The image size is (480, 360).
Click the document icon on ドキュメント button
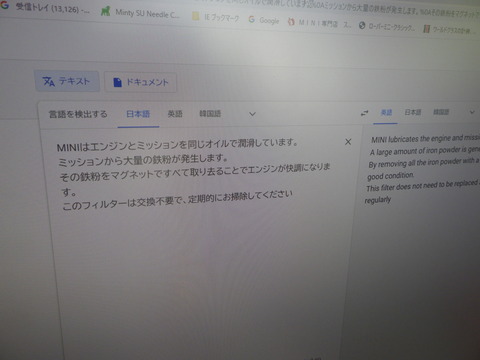coord(117,82)
